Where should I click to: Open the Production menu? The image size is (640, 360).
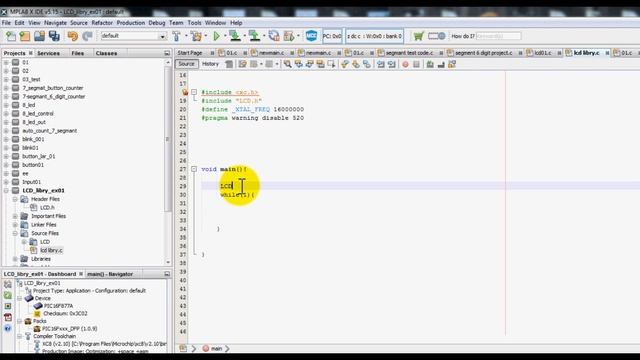coord(131,23)
